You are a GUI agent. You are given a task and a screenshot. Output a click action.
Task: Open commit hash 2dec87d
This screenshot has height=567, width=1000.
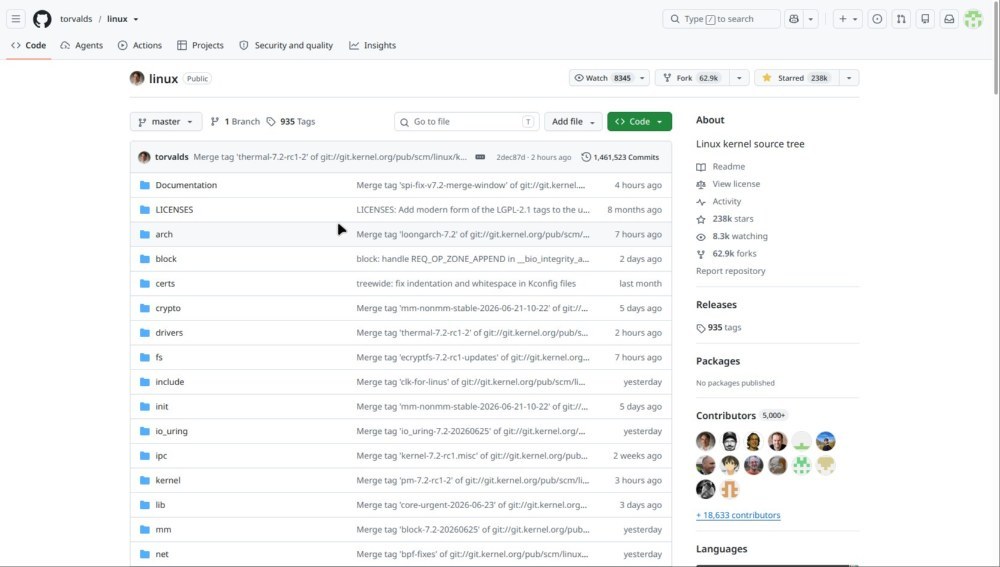[x=511, y=157]
